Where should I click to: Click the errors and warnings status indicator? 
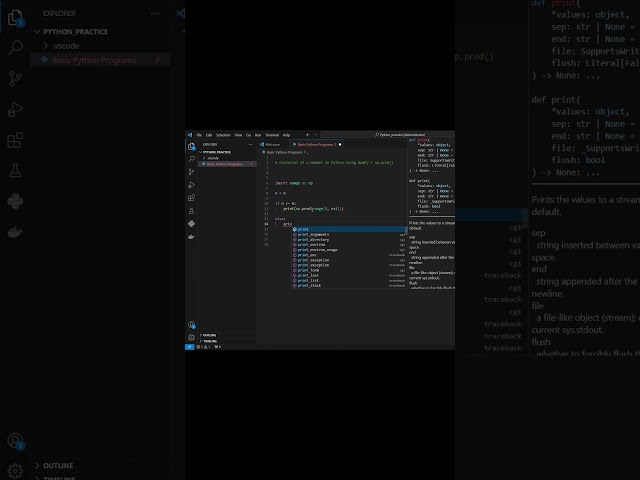(203, 347)
